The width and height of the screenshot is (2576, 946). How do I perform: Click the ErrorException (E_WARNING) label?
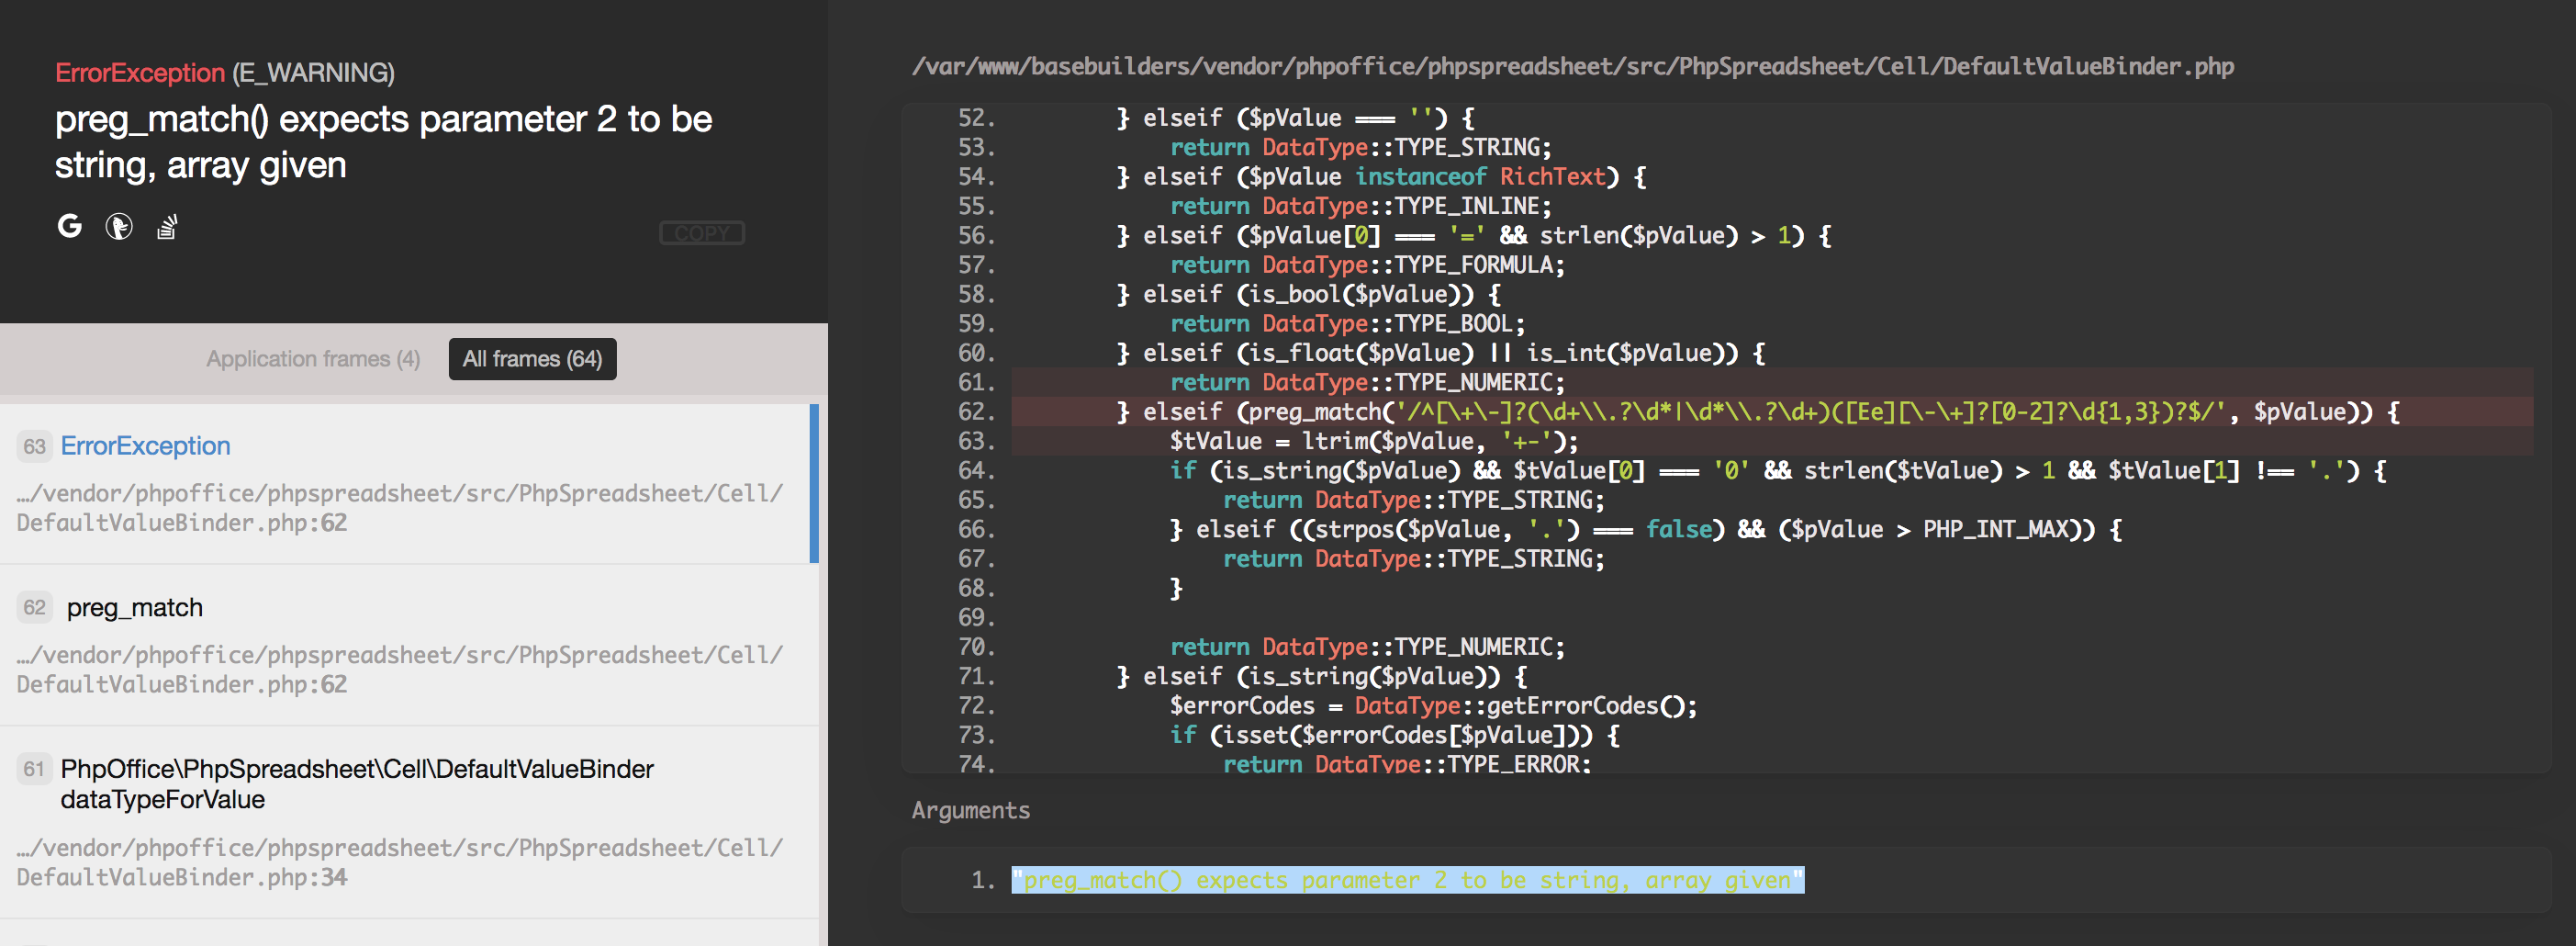(225, 72)
